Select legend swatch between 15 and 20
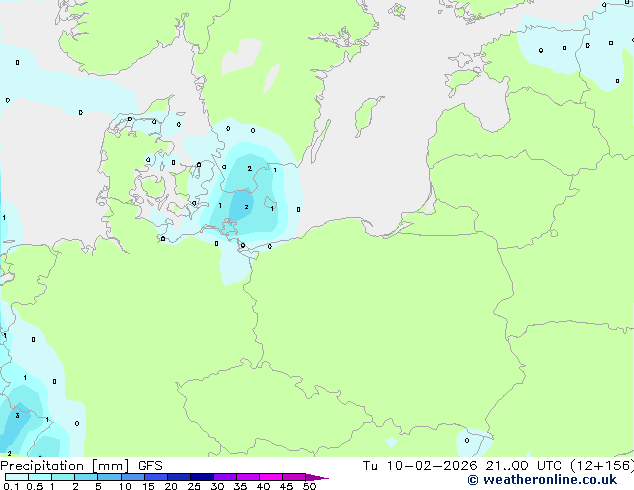This screenshot has height=490, width=634. pyautogui.click(x=156, y=477)
